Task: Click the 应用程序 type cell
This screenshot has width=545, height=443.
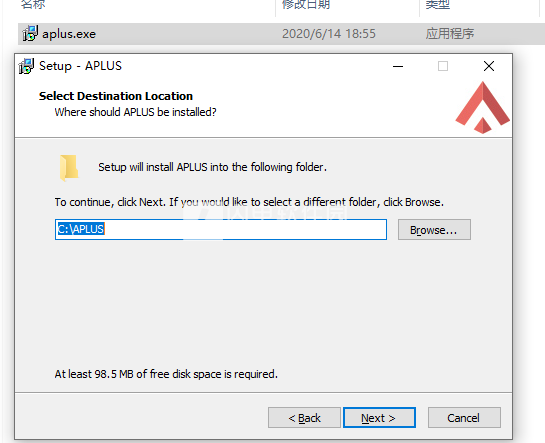Action: click(x=450, y=34)
